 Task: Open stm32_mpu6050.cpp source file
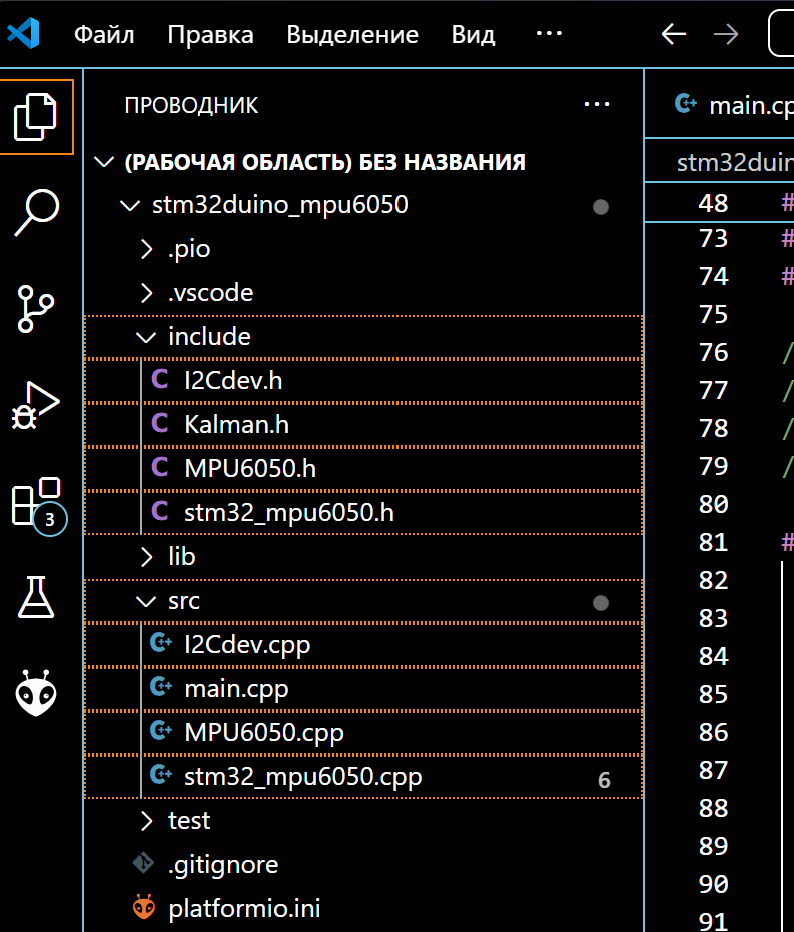(x=303, y=777)
